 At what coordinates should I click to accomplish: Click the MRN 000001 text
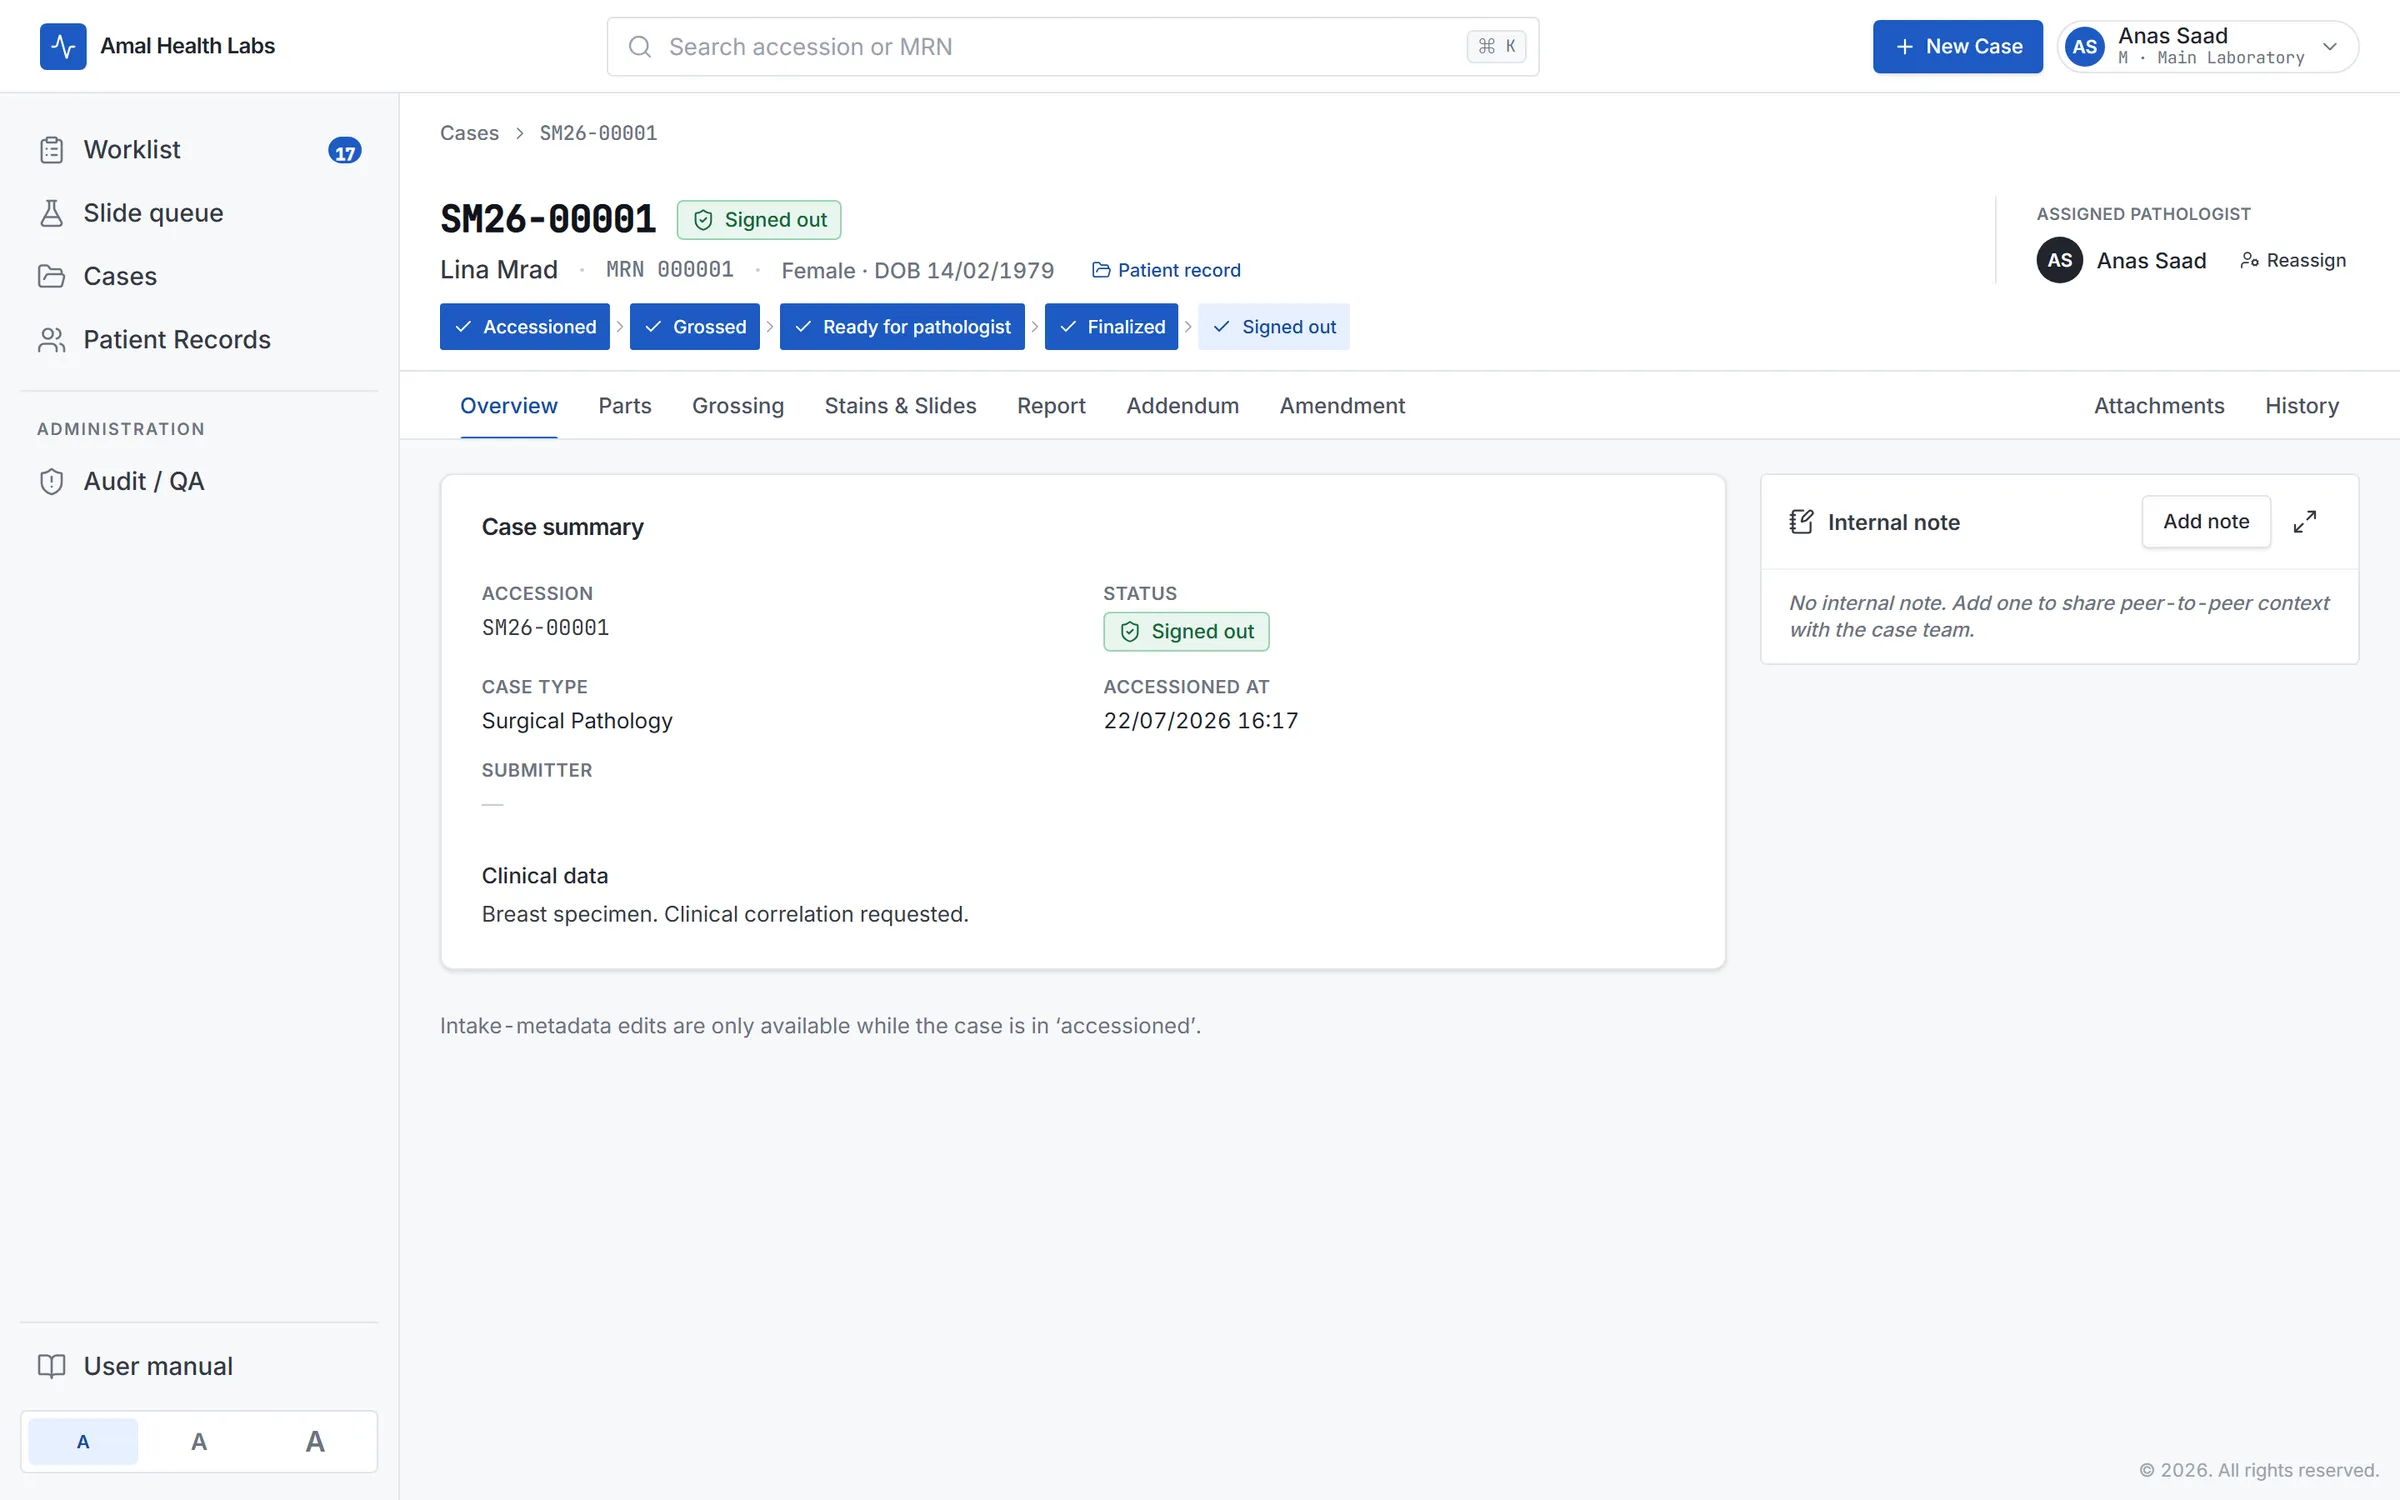[670, 270]
